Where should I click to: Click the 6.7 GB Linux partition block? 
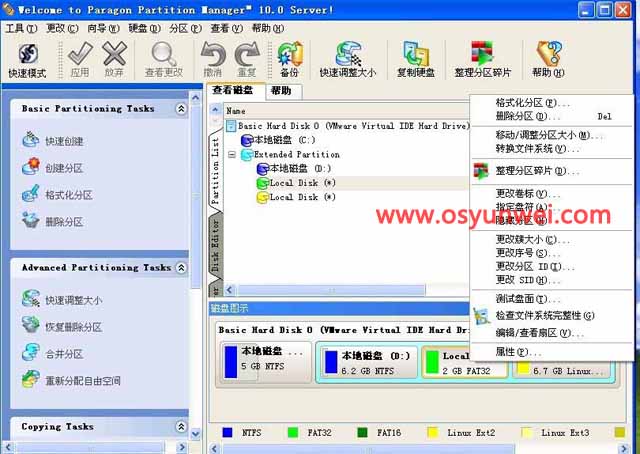point(562,369)
